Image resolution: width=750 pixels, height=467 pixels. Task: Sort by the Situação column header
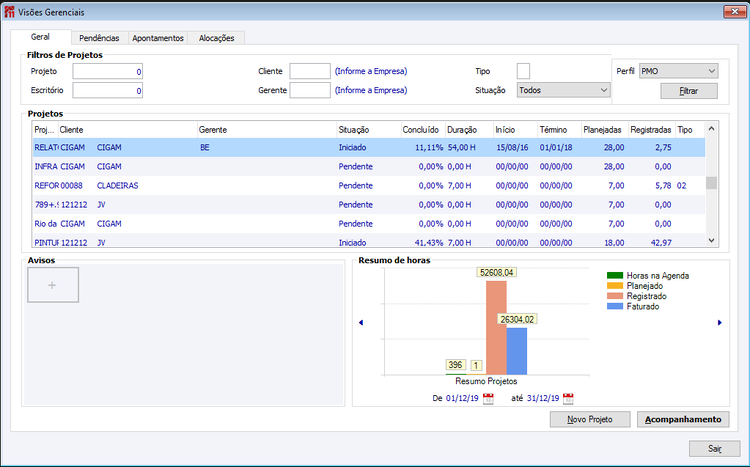click(x=369, y=130)
